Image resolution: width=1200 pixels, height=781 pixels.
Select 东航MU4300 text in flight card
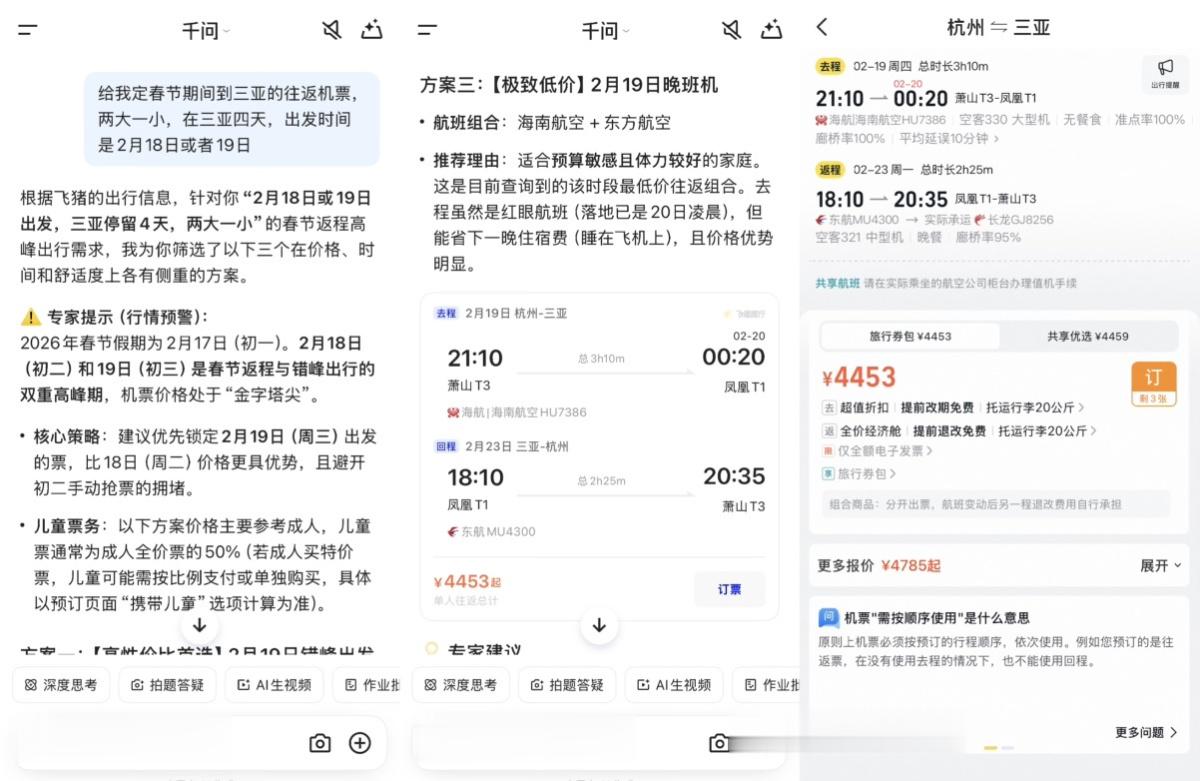pos(491,532)
